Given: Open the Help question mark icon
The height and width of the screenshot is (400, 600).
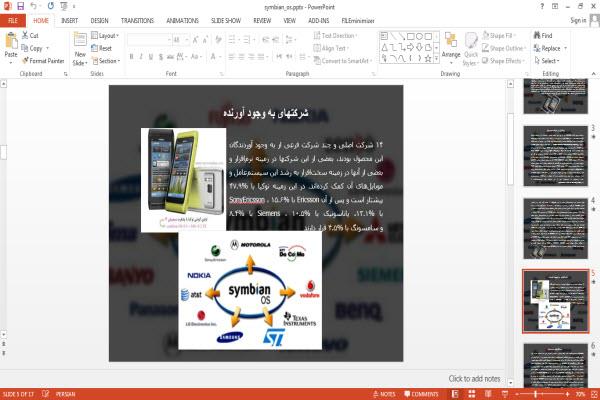Looking at the screenshot, I should (542, 6).
